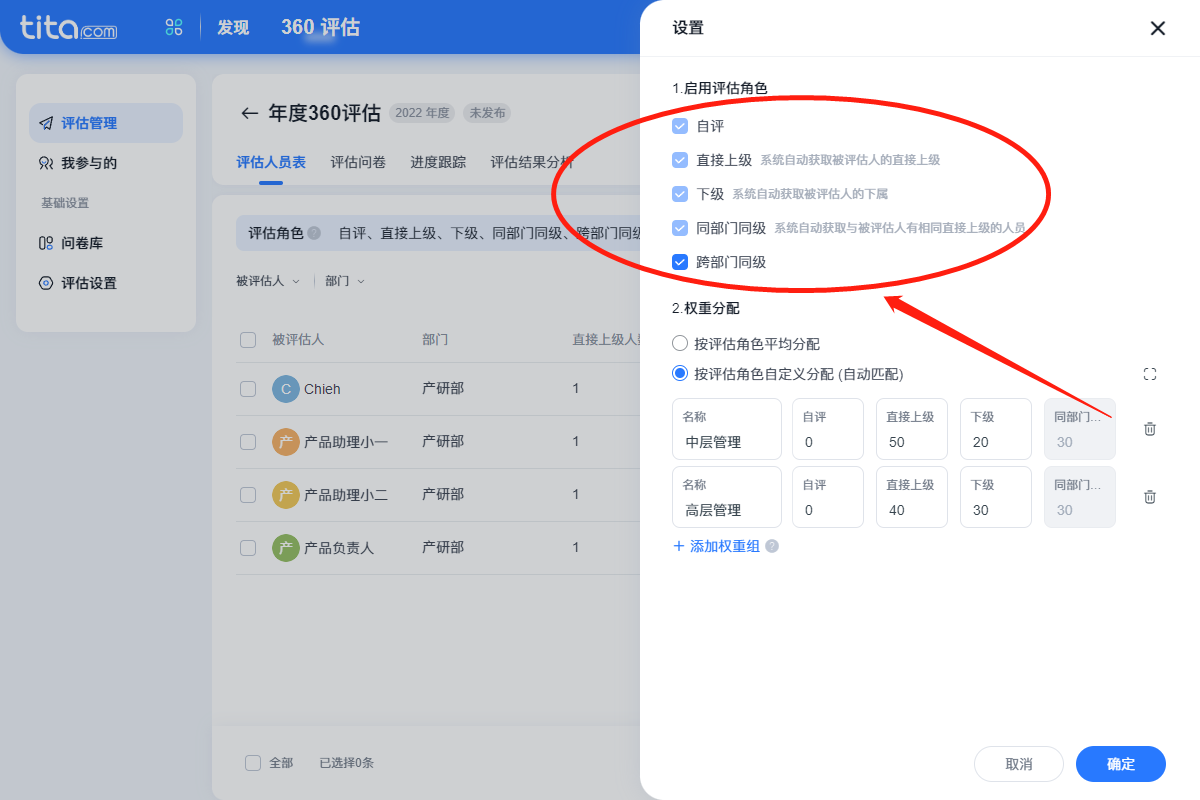Check the row checkbox for 产品负责人
Screen dimensions: 1200x800
click(x=248, y=548)
